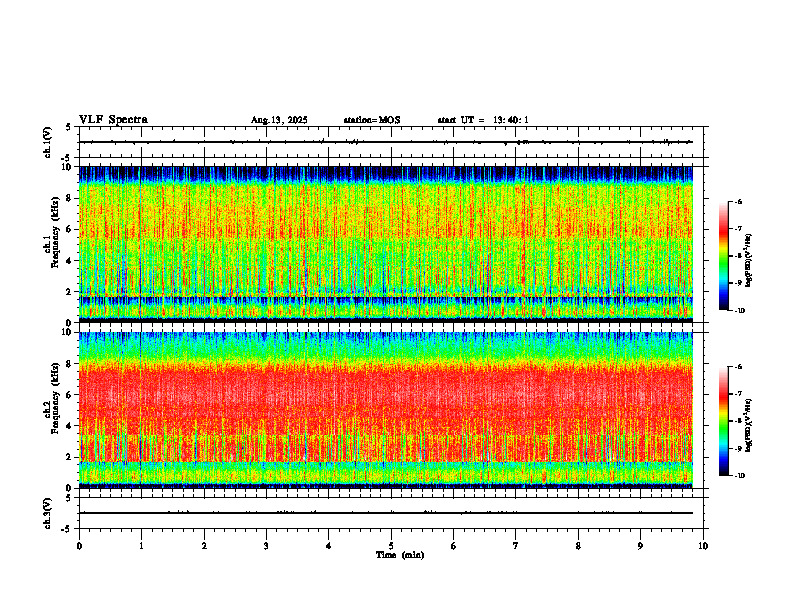Click the time axis tick label "6"

[454, 546]
